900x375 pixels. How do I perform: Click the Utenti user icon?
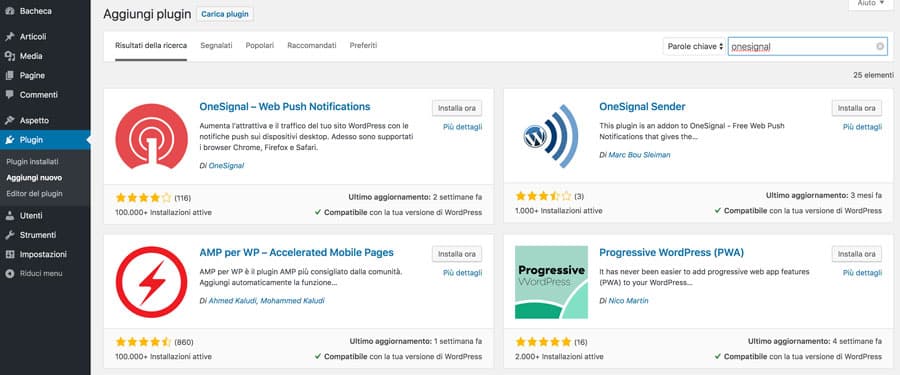coord(9,215)
